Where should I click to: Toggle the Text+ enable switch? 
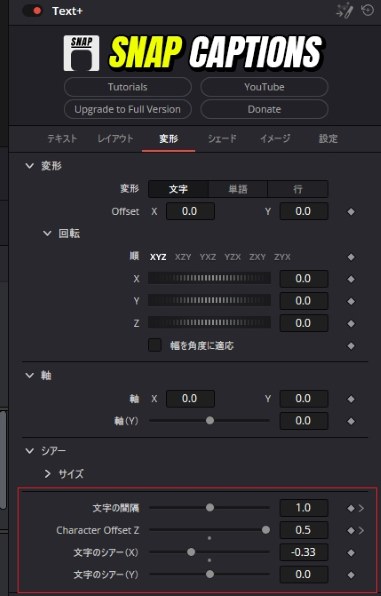click(x=33, y=11)
